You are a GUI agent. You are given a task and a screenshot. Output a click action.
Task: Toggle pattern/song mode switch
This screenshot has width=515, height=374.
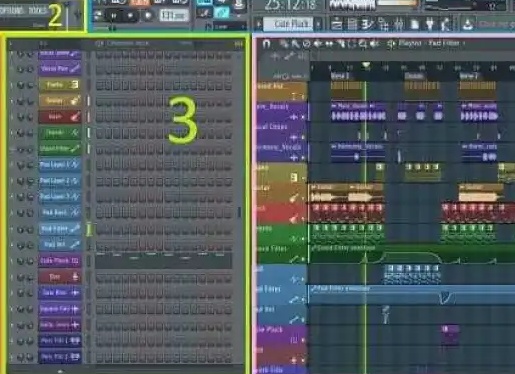point(98,15)
